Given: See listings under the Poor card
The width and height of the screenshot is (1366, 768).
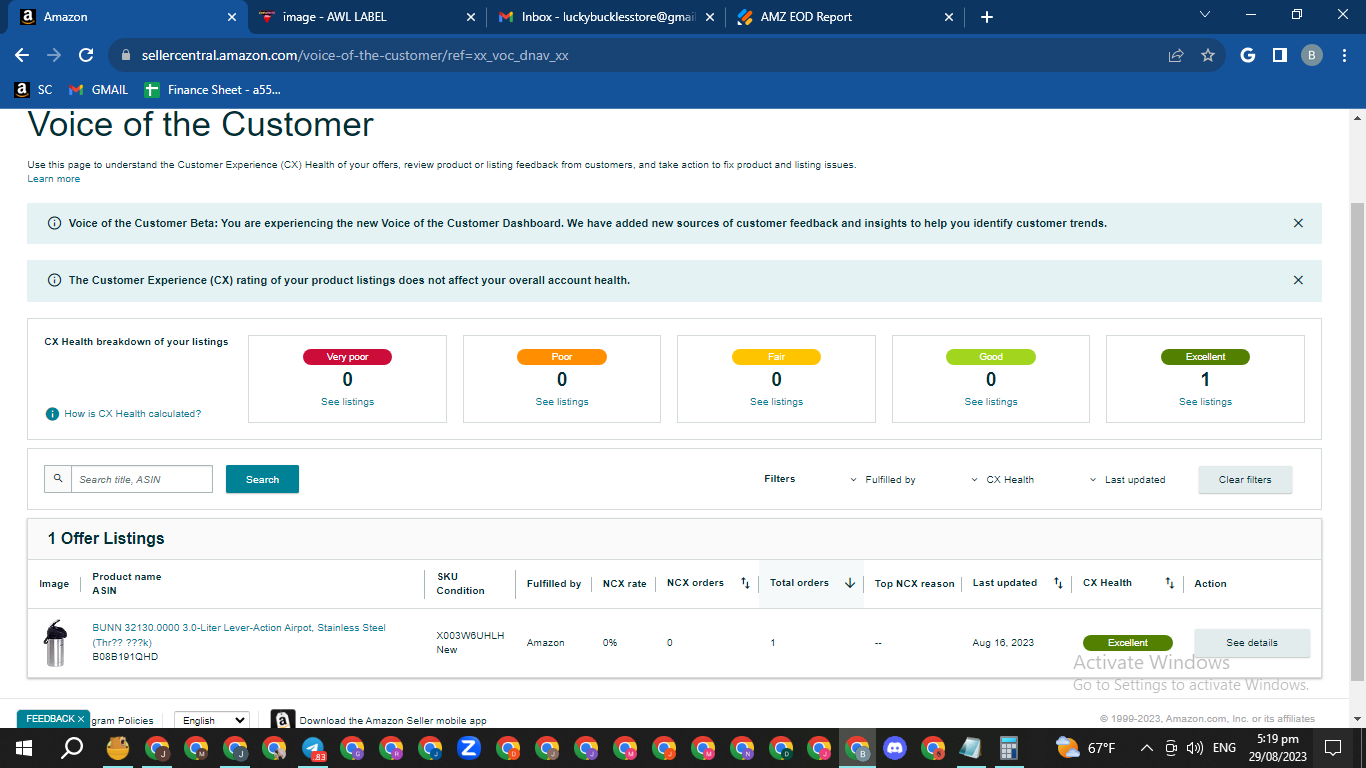Looking at the screenshot, I should tap(562, 402).
